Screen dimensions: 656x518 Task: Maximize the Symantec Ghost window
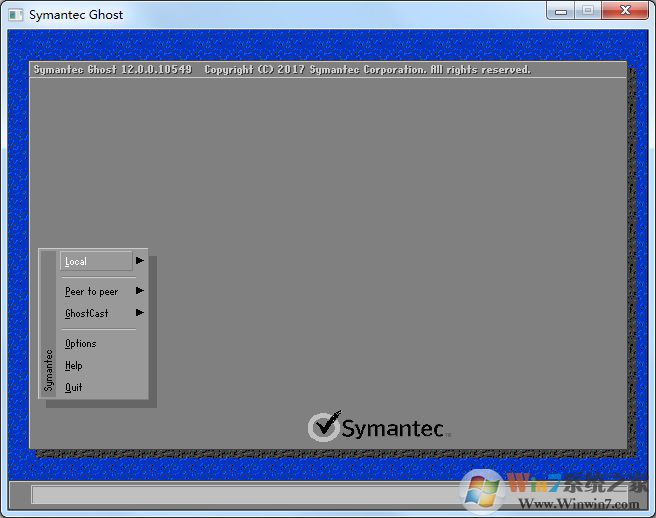588,11
